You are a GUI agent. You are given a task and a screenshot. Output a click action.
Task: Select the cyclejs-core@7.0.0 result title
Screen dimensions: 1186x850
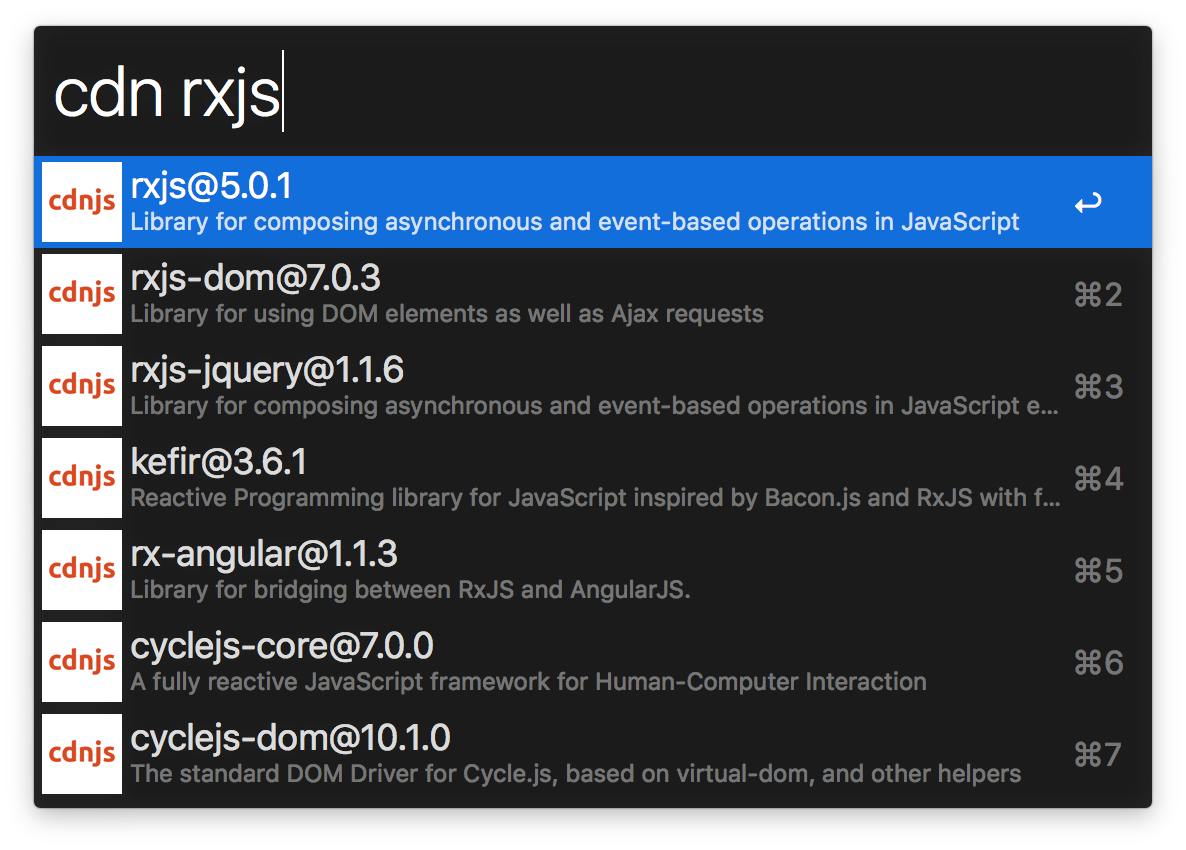click(282, 647)
